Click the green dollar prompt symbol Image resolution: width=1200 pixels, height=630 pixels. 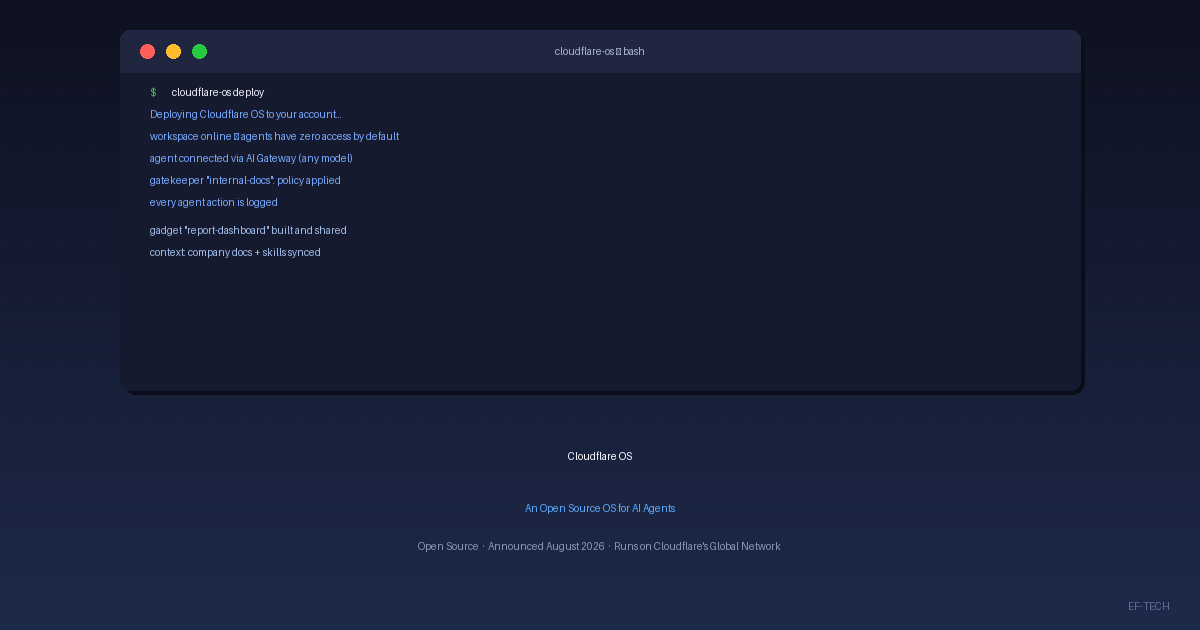click(x=153, y=92)
